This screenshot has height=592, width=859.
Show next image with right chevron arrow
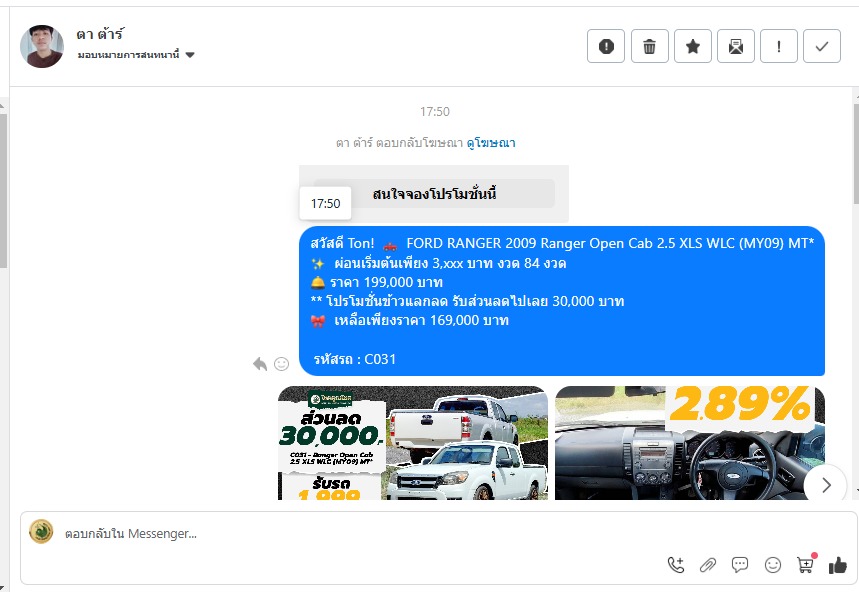(826, 485)
